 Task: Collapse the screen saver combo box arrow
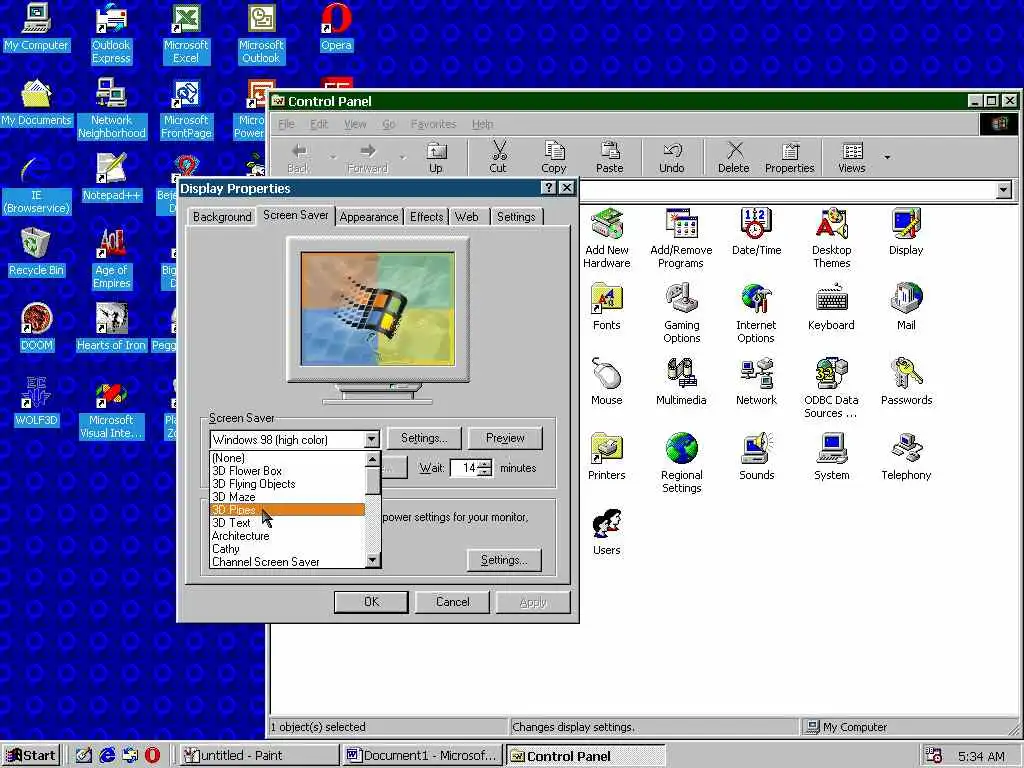click(371, 440)
